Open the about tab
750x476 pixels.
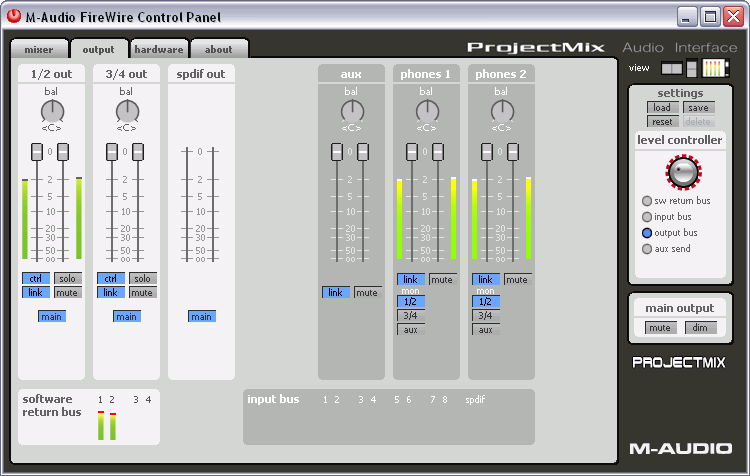(x=219, y=49)
